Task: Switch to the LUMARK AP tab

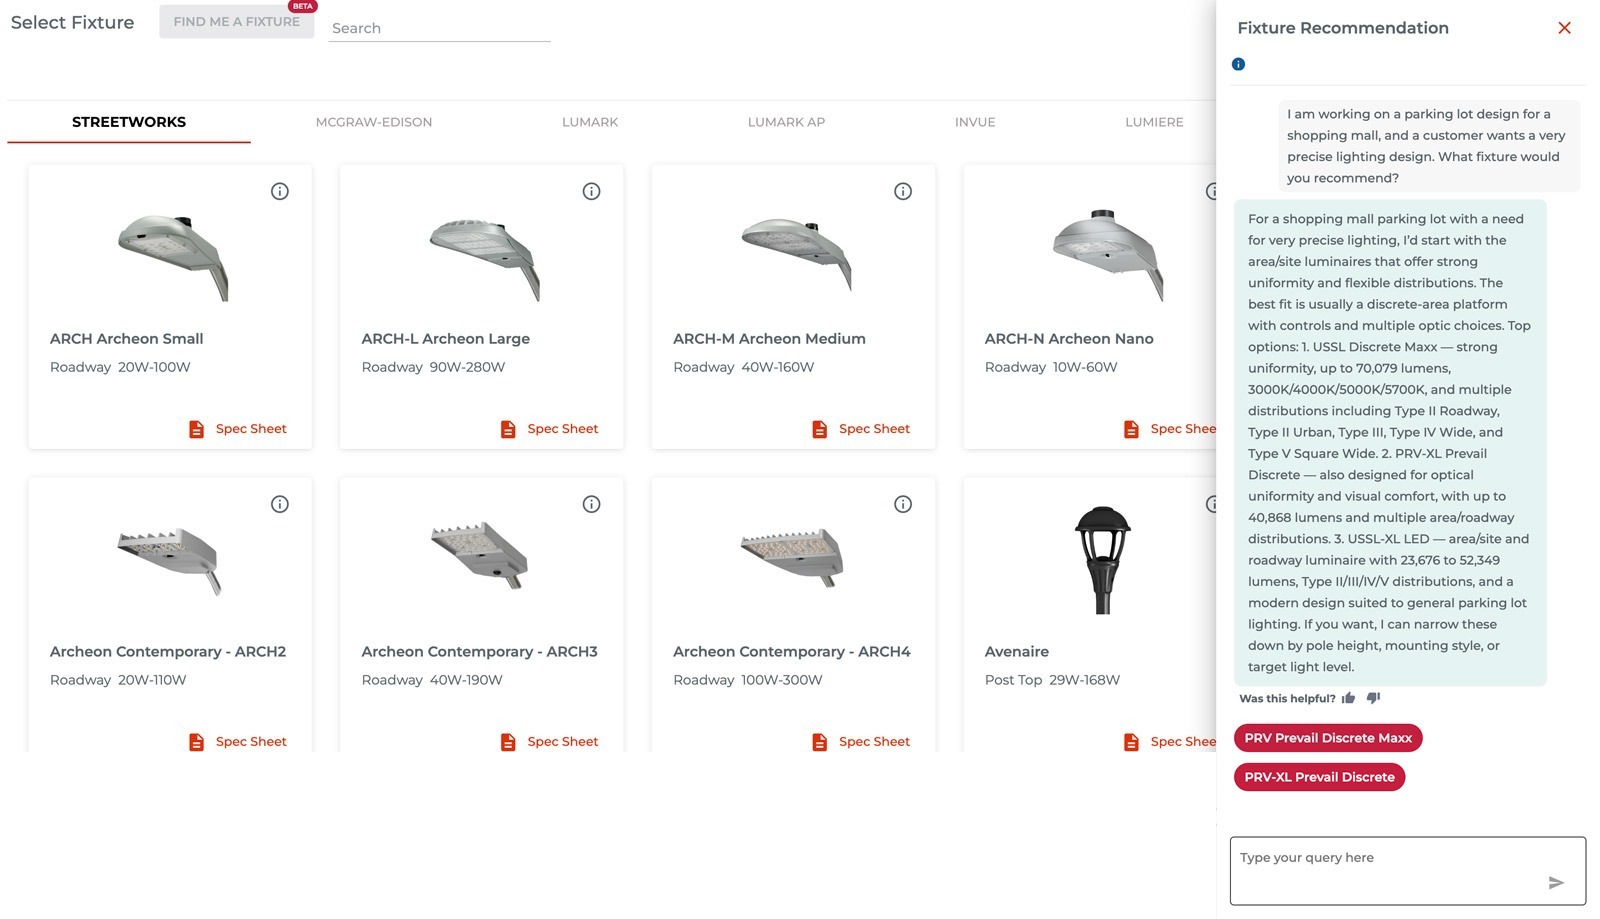Action: (x=786, y=122)
